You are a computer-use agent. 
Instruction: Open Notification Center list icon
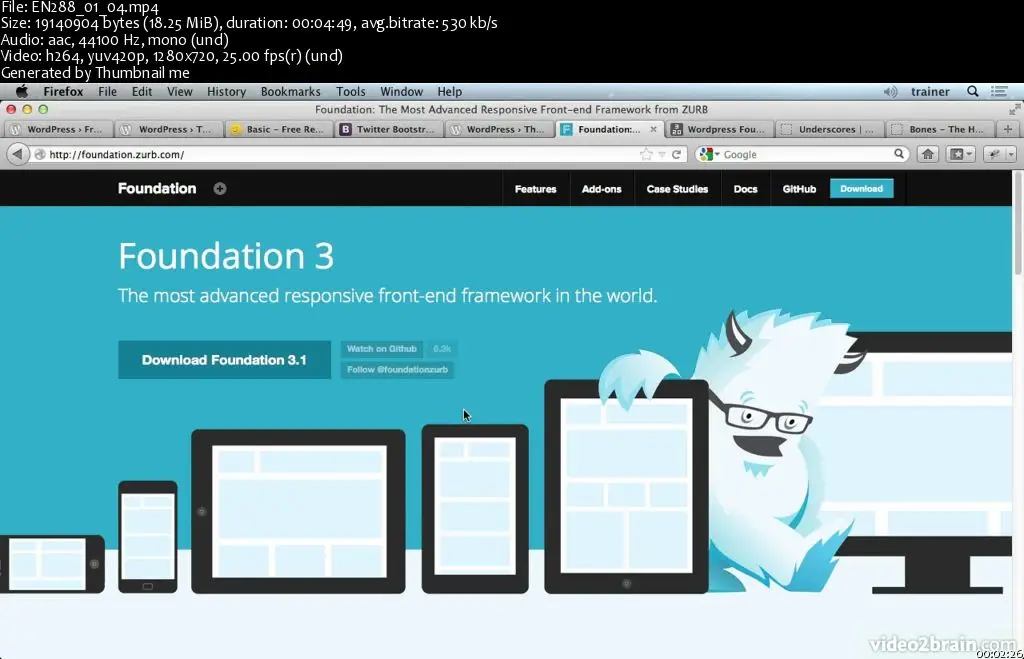point(999,91)
